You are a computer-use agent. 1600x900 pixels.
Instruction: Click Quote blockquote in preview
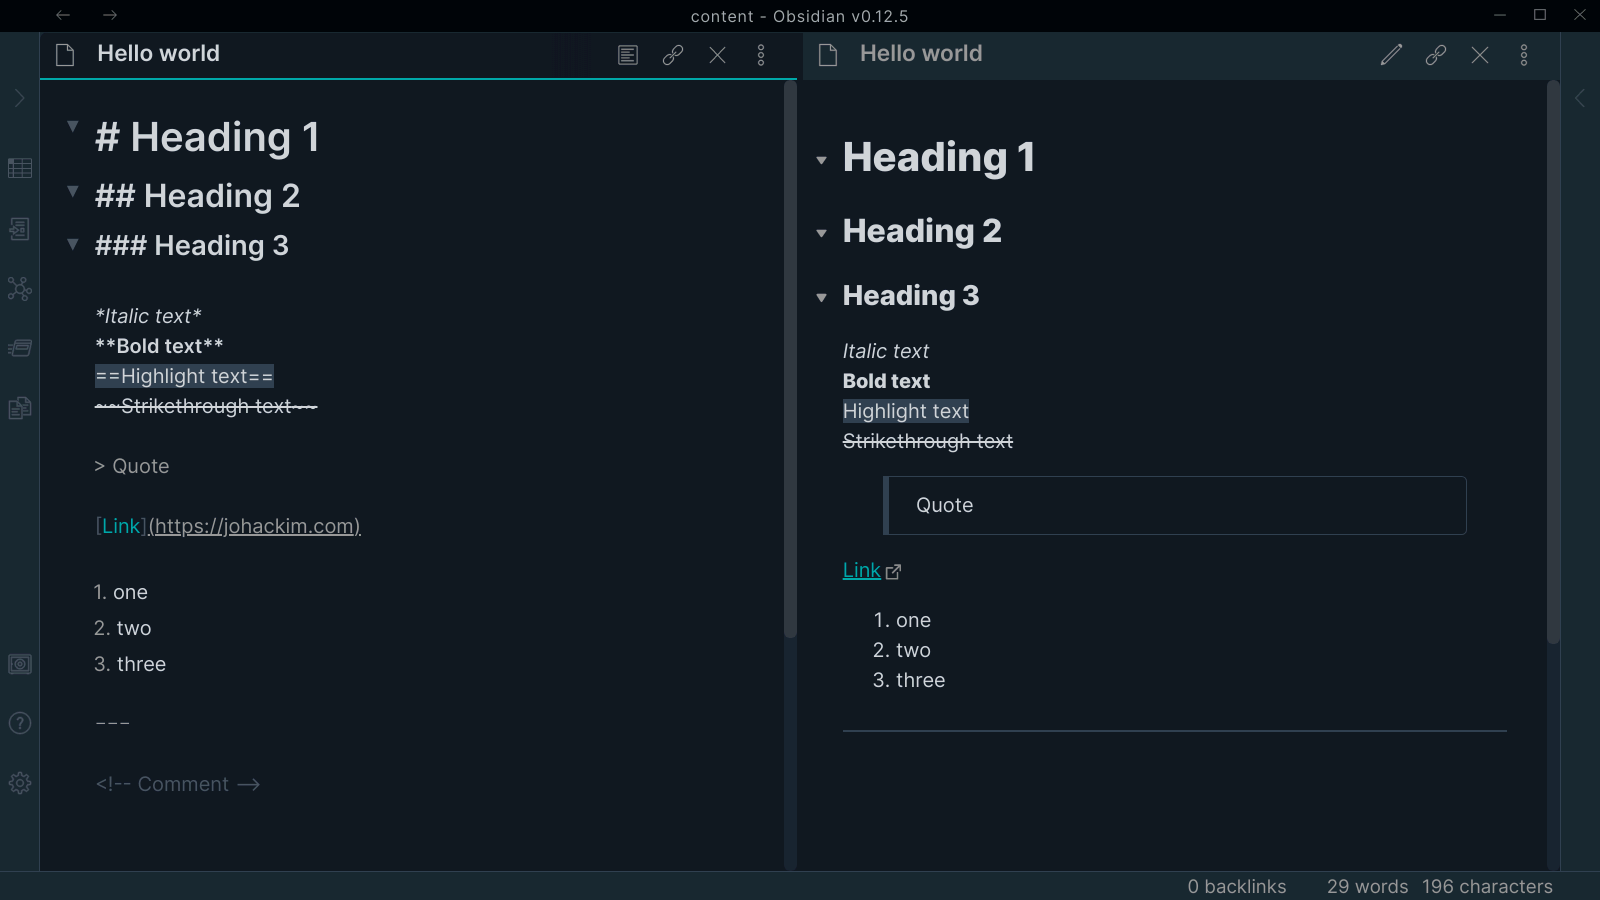(x=1175, y=505)
